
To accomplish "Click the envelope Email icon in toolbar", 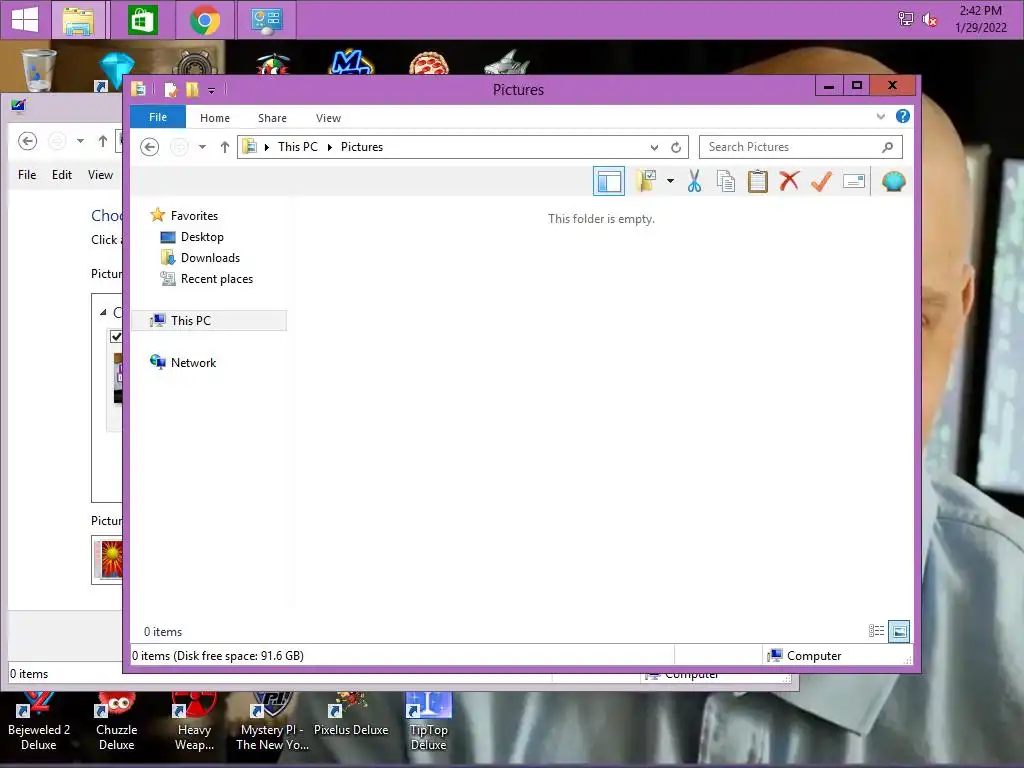I will click(854, 181).
